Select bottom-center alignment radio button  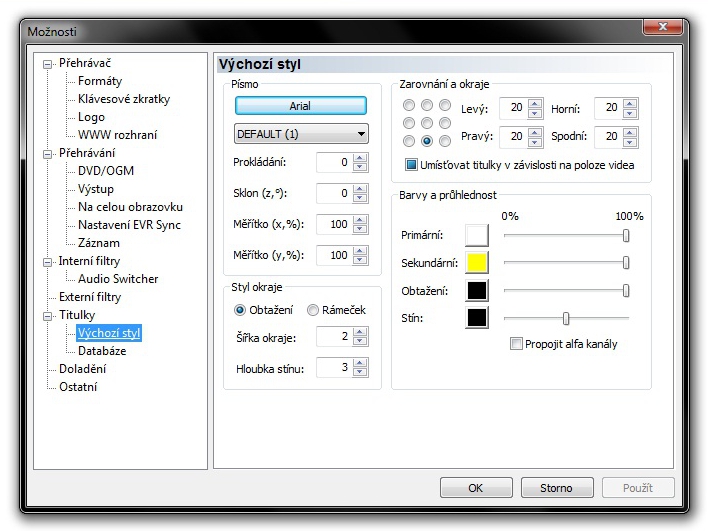[427, 141]
